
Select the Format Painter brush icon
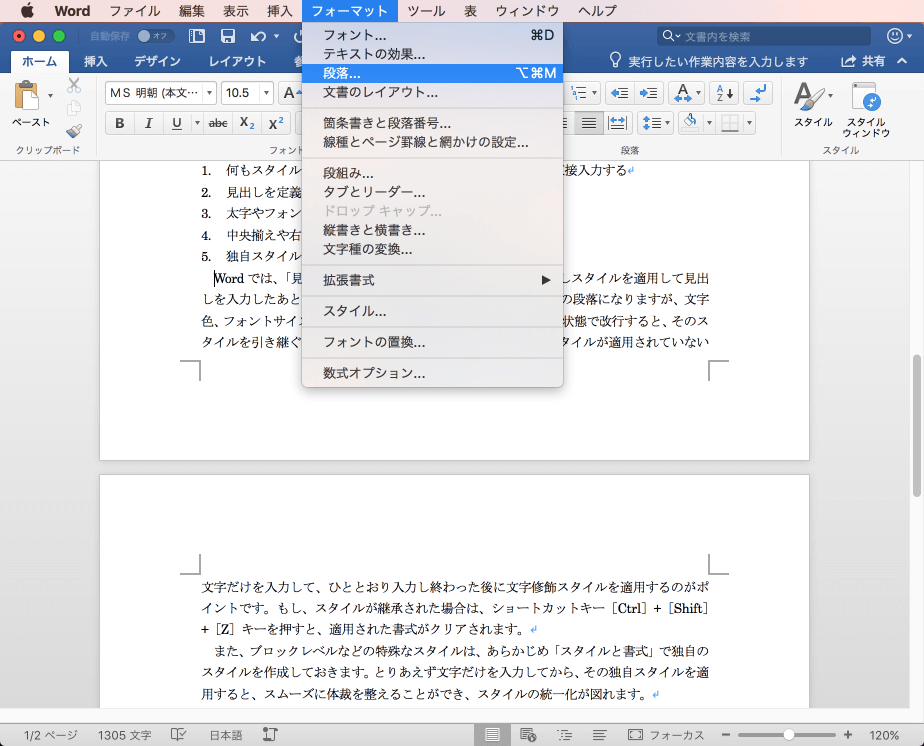(74, 130)
